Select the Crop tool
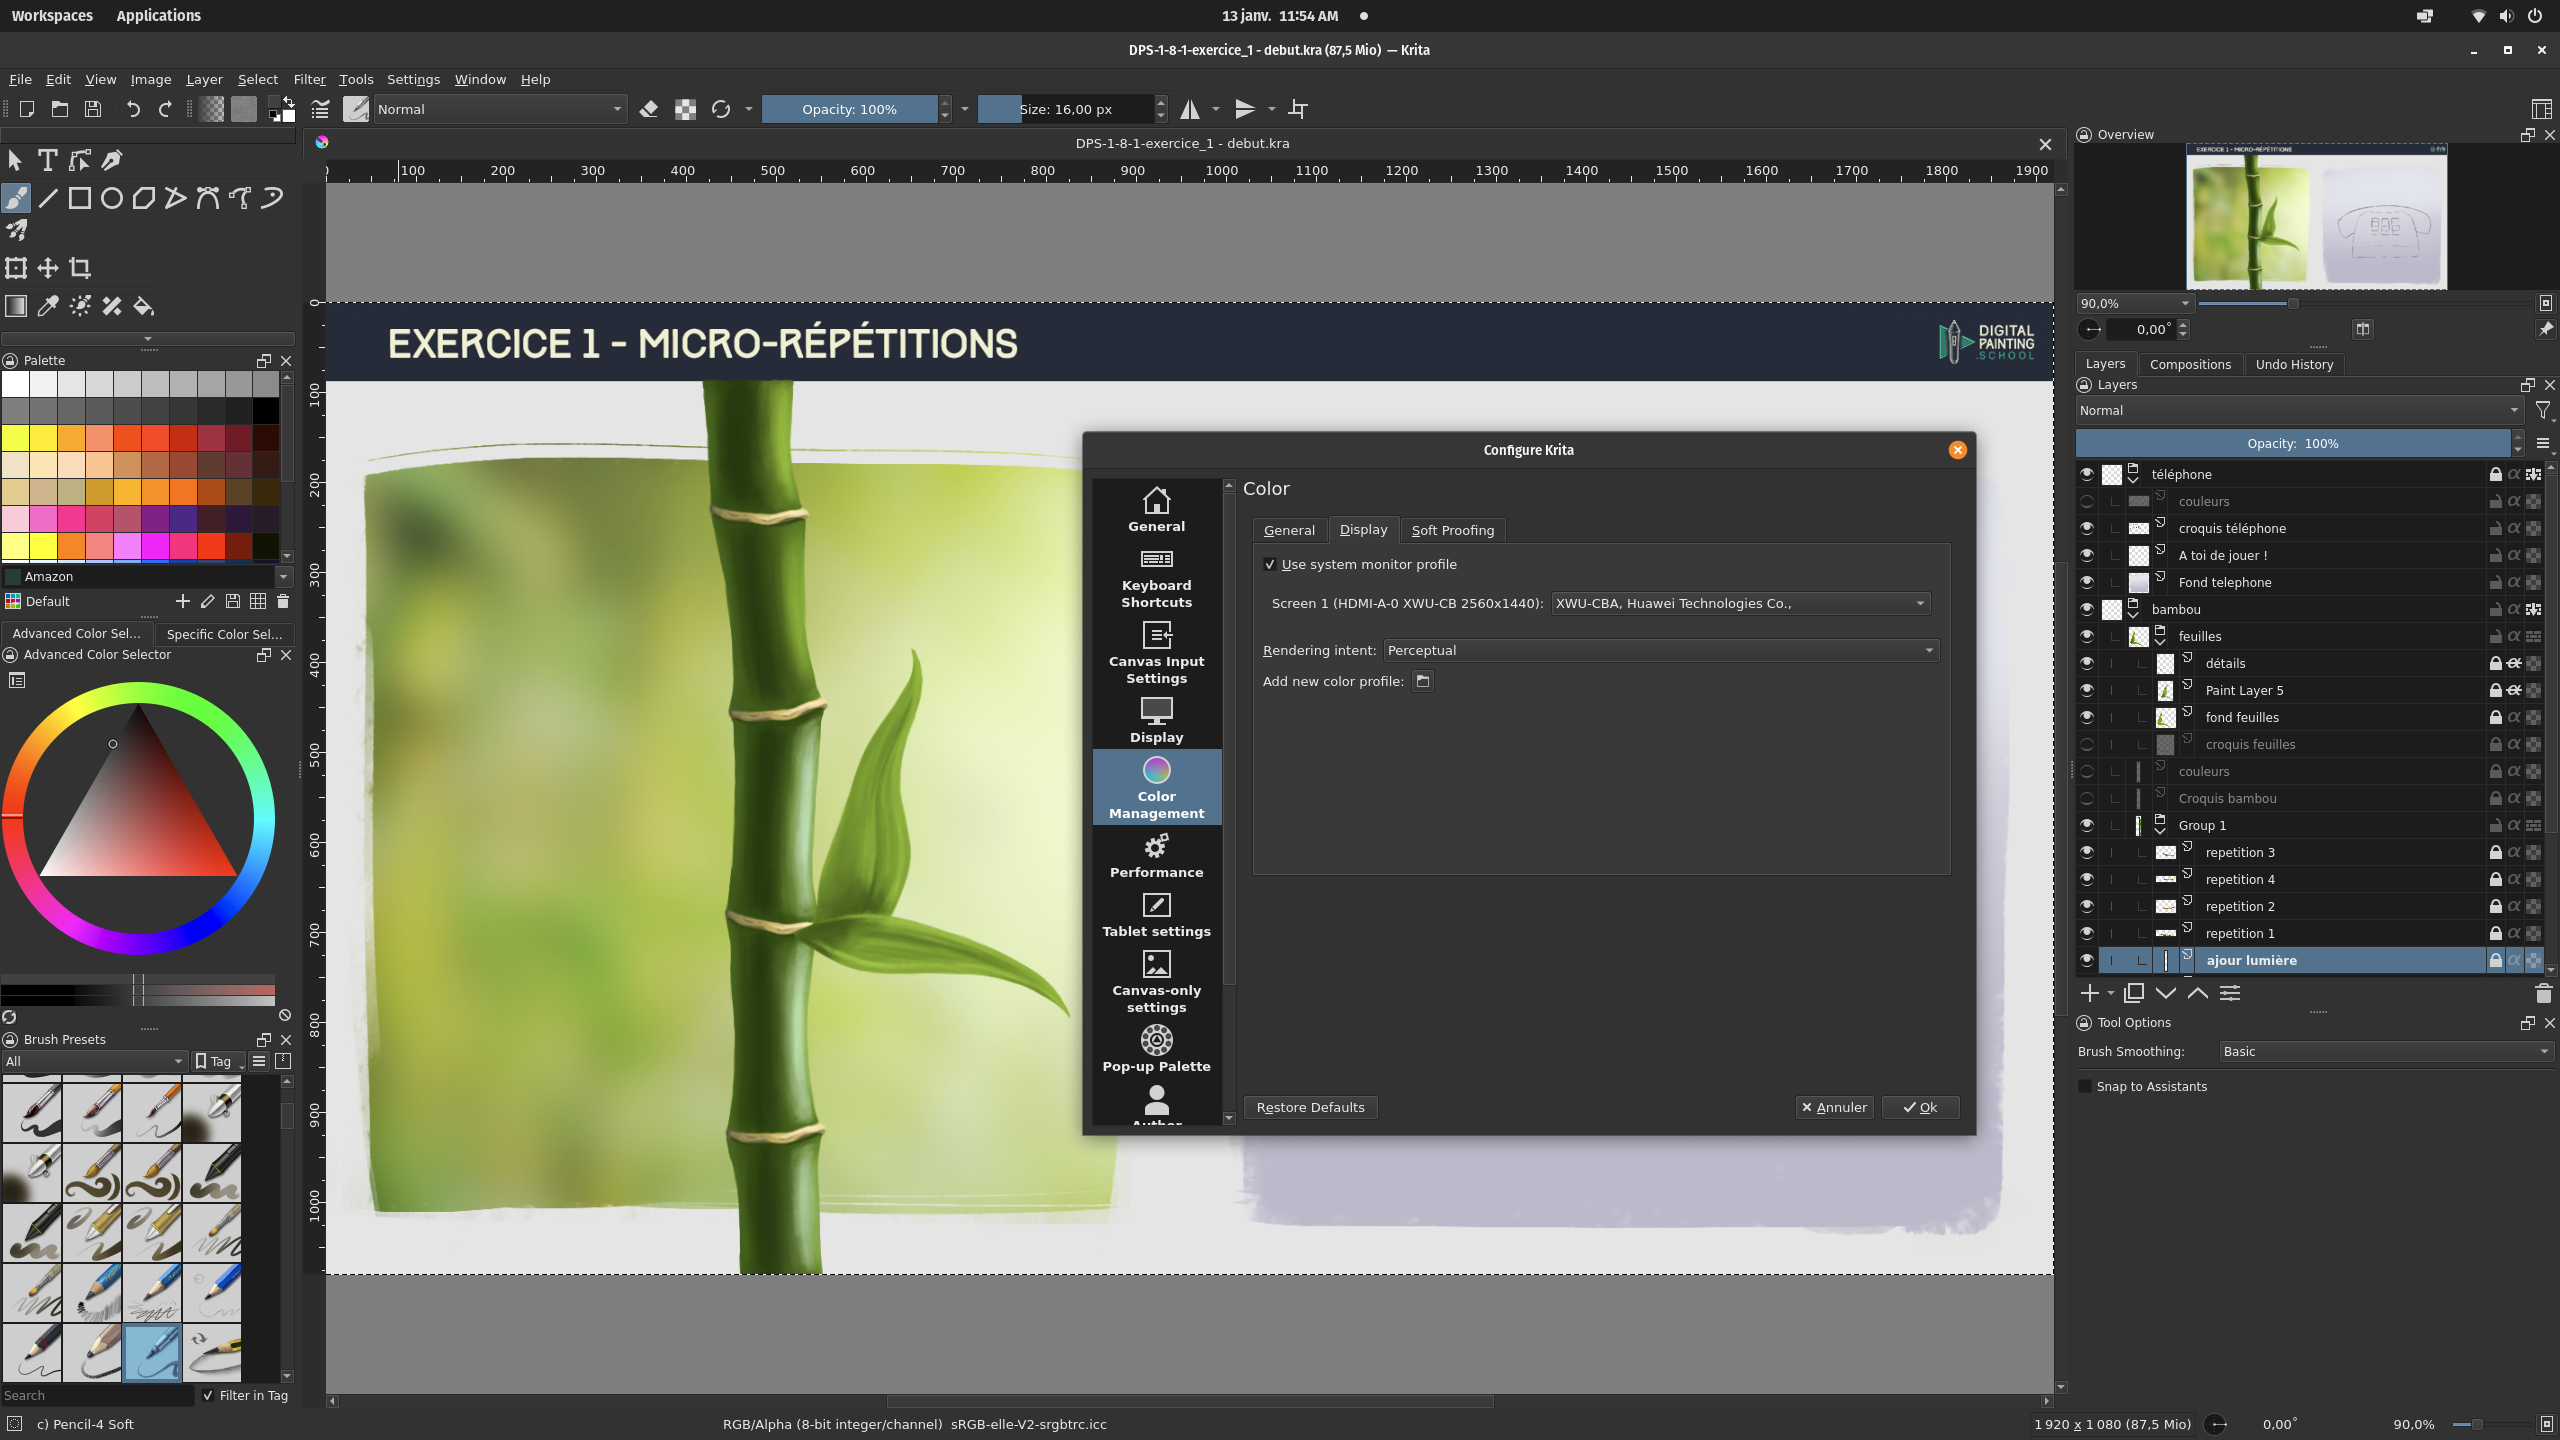Image resolution: width=2560 pixels, height=1440 pixels. pyautogui.click(x=80, y=268)
